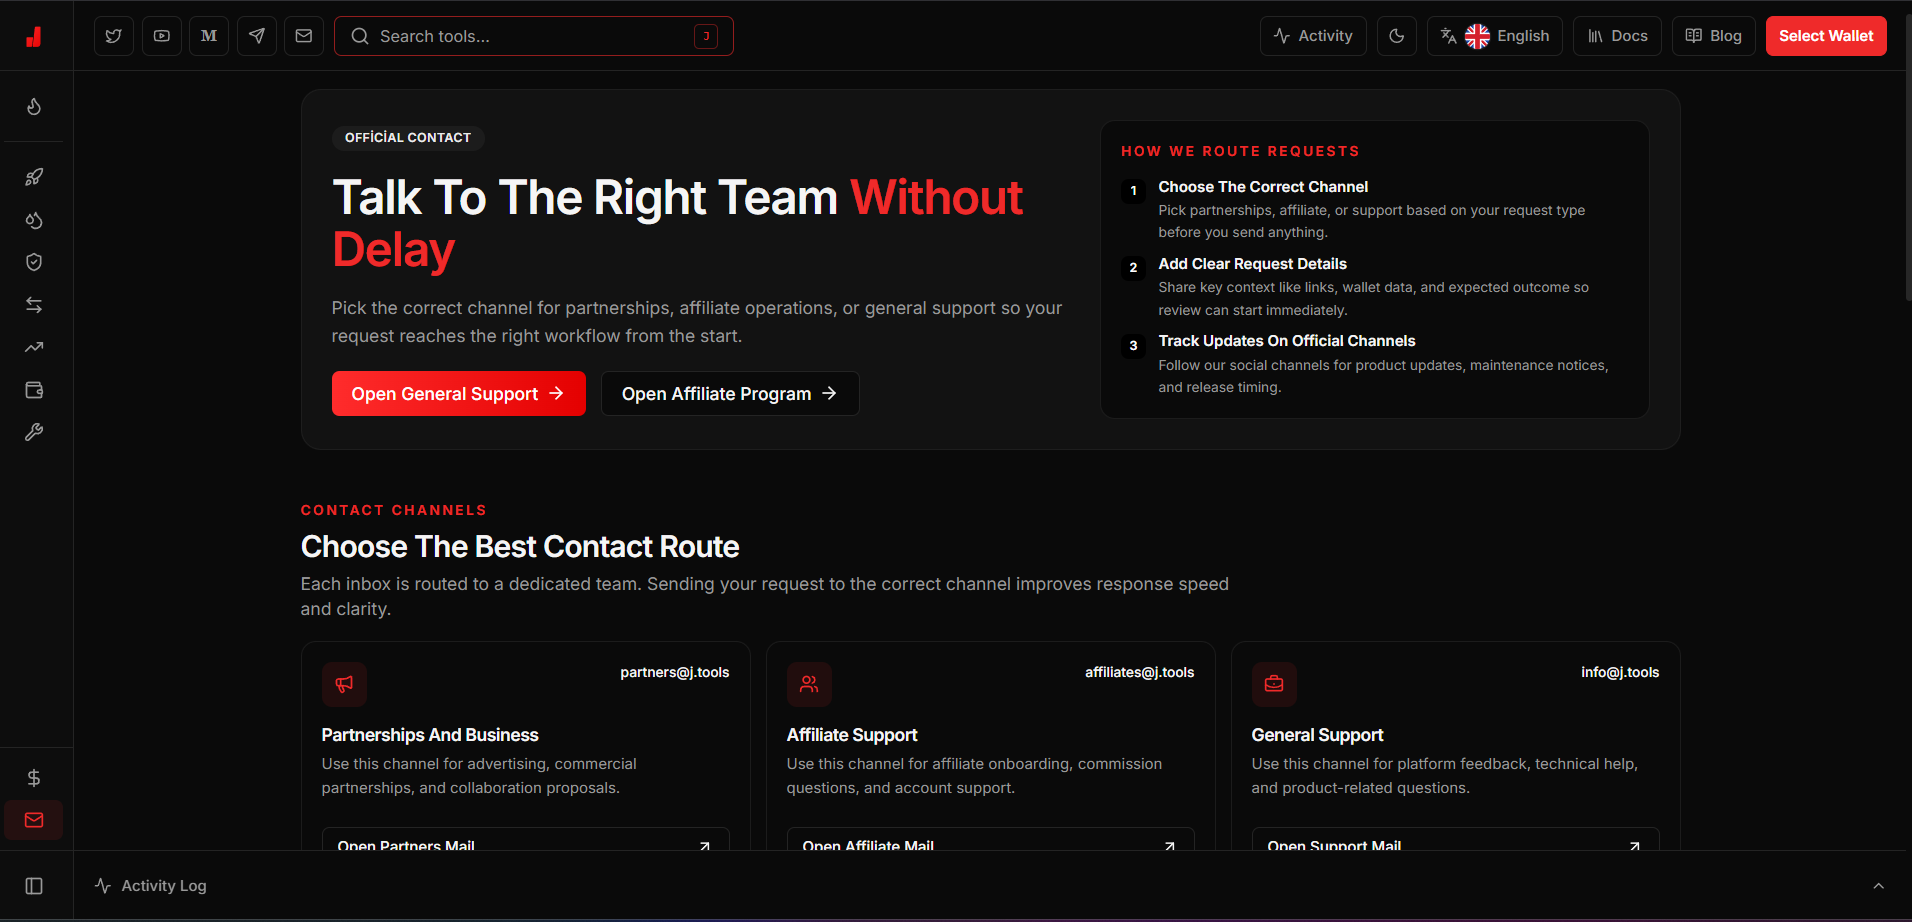Open the Telegram channel icon
Screen dimensions: 1912x922
257,36
